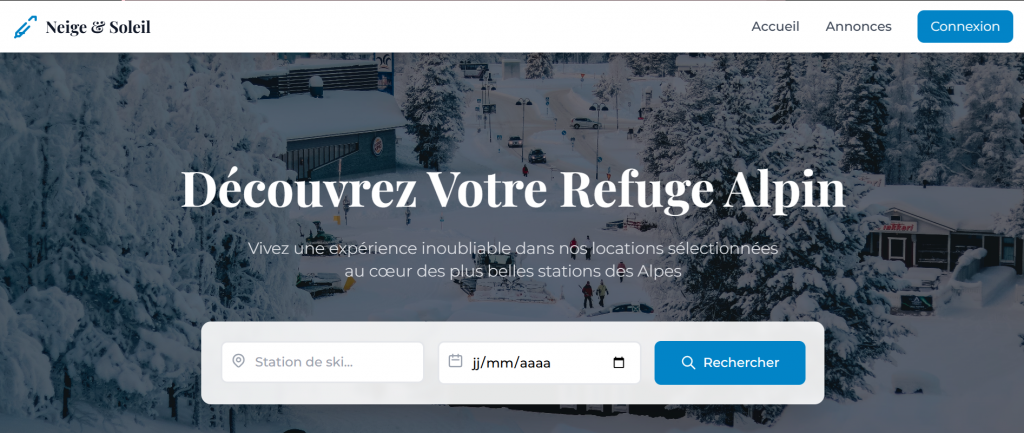Image resolution: width=1024 pixels, height=433 pixels.
Task: Open the Annonces menu item
Action: coord(858,27)
